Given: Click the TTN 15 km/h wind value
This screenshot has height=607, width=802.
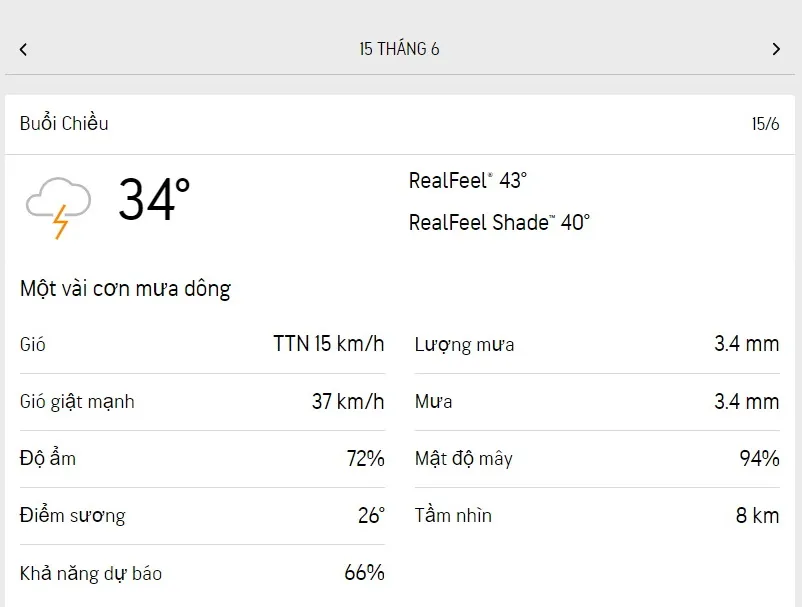Looking at the screenshot, I should [x=328, y=344].
